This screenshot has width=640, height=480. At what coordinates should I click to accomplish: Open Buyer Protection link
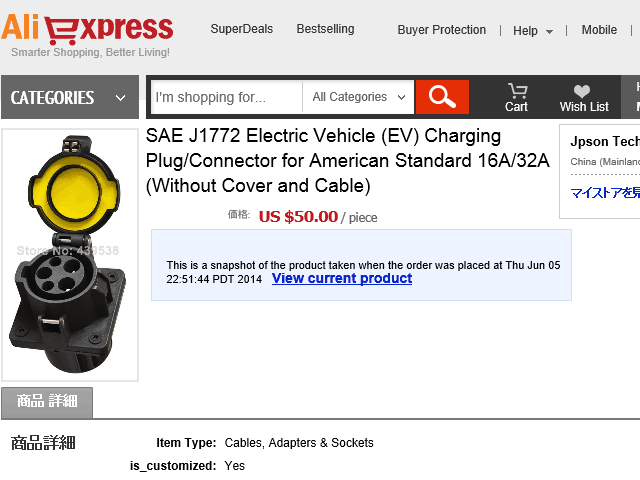pyautogui.click(x=441, y=30)
